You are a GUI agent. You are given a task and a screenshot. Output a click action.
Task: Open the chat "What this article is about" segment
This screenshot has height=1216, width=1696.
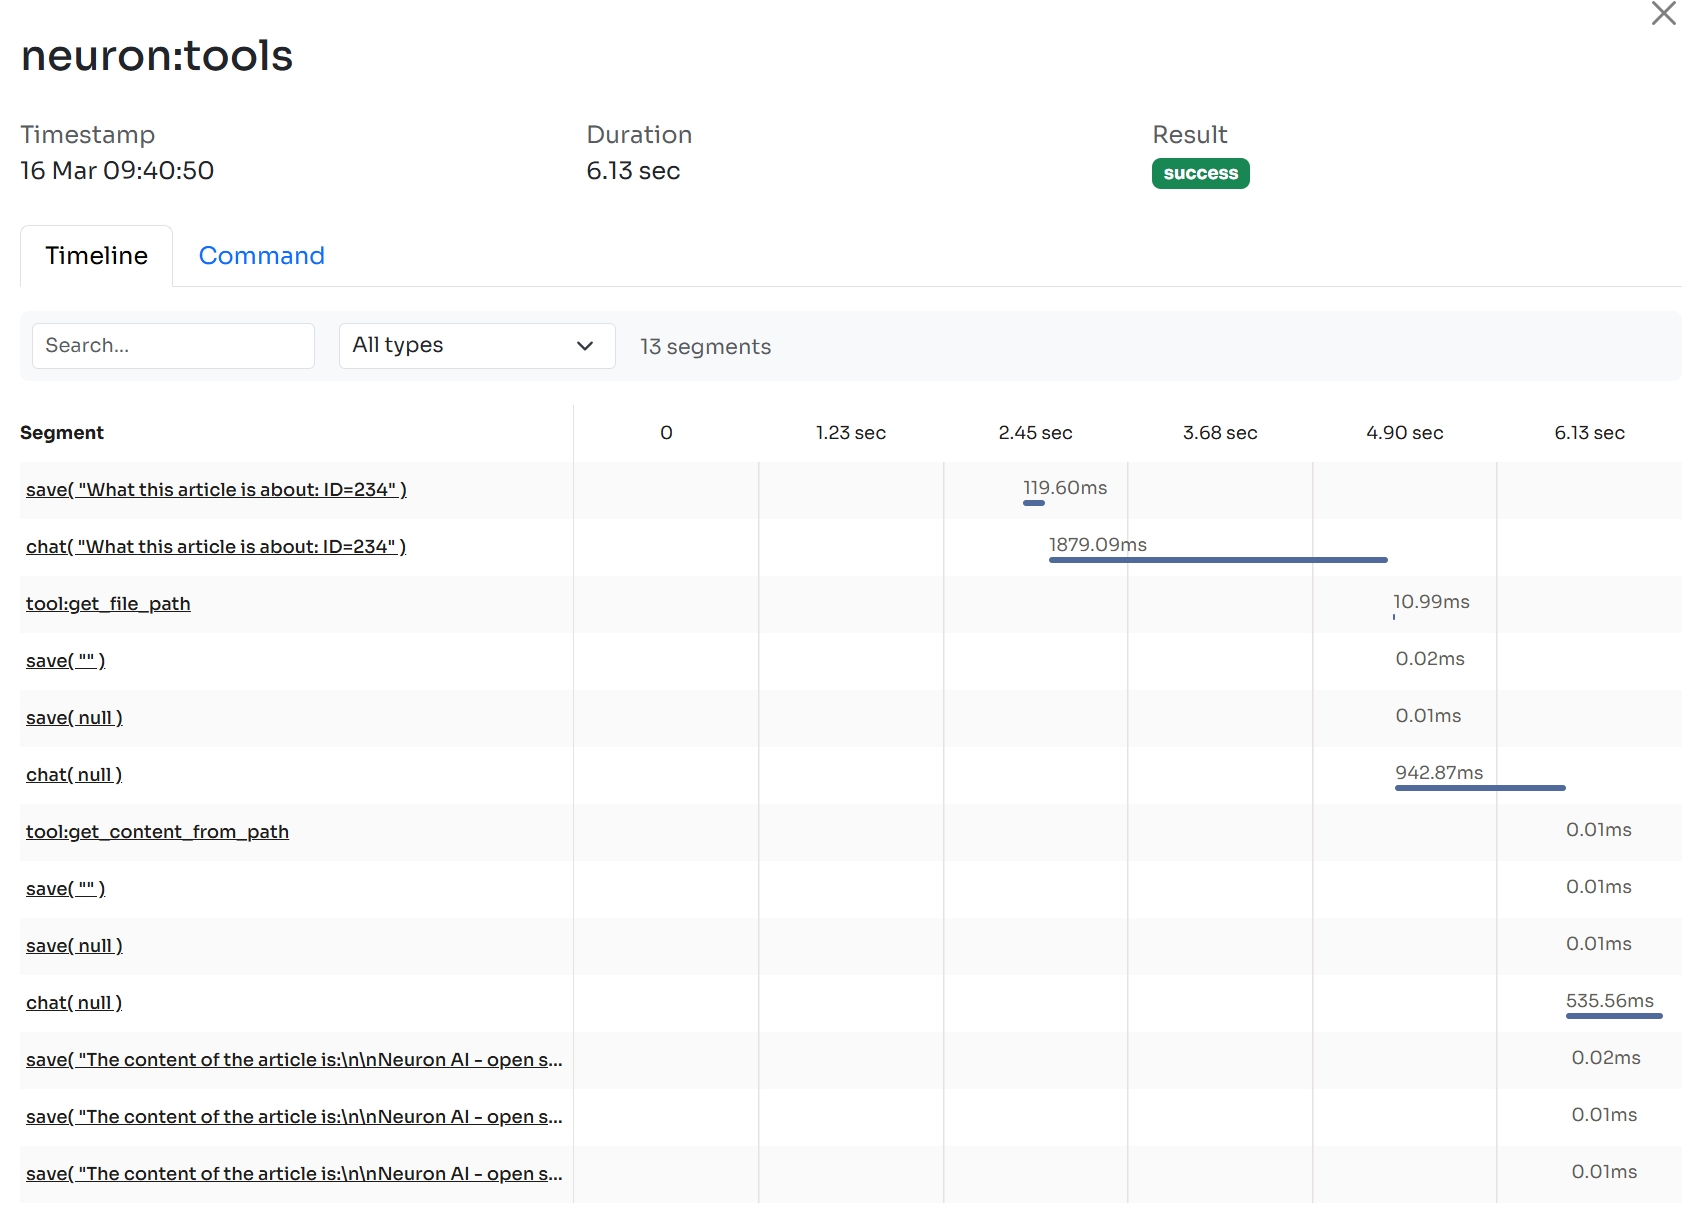216,547
